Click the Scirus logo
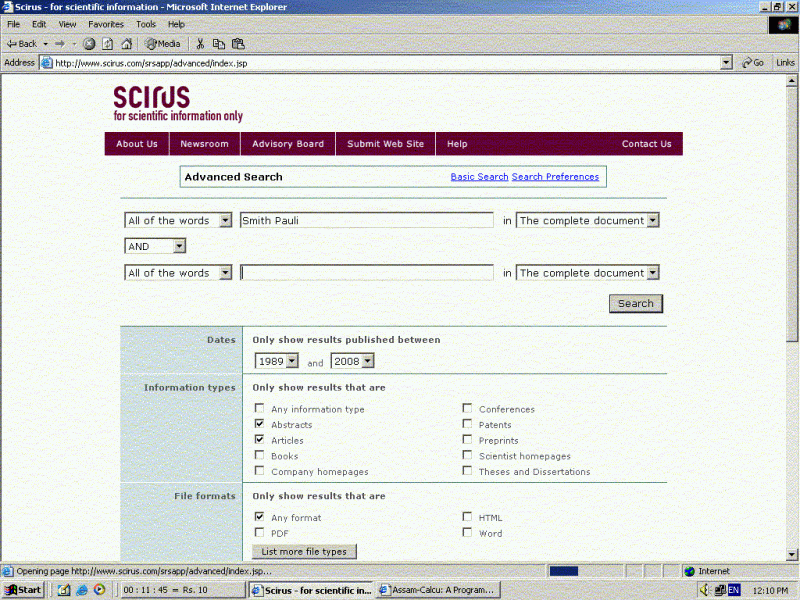 [x=178, y=104]
